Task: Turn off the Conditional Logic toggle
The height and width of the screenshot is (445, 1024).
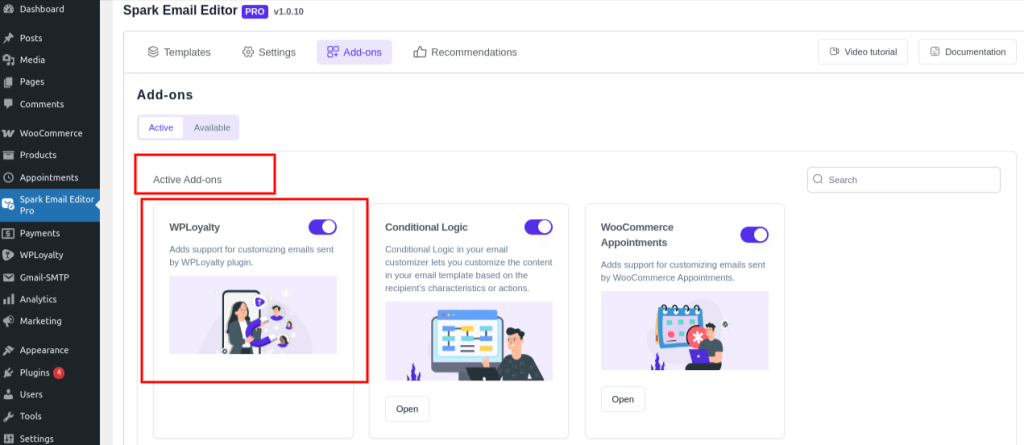Action: tap(538, 227)
